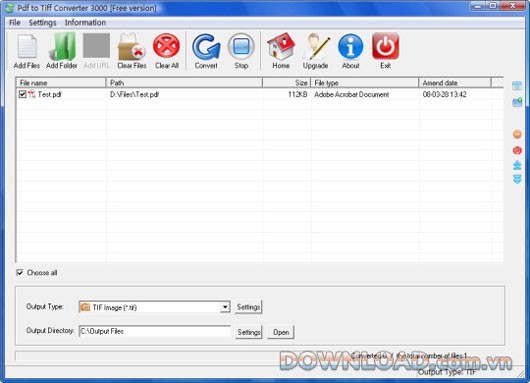Click Settings button next to Output Directory
The height and width of the screenshot is (383, 530).
248,332
